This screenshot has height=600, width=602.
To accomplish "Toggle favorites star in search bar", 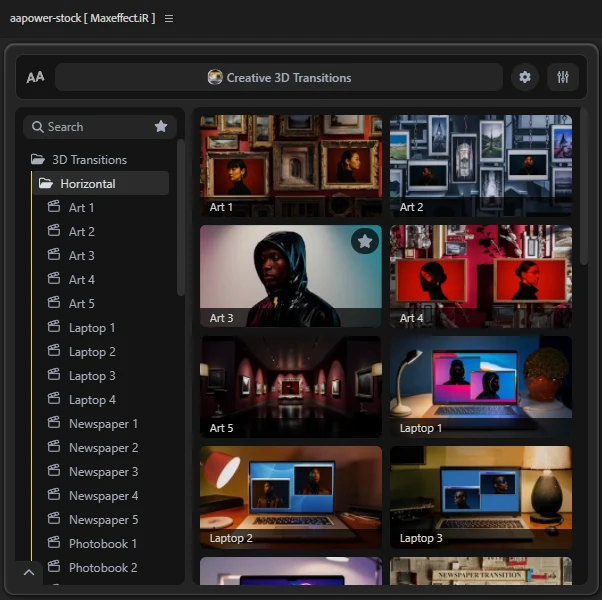I will 161,126.
